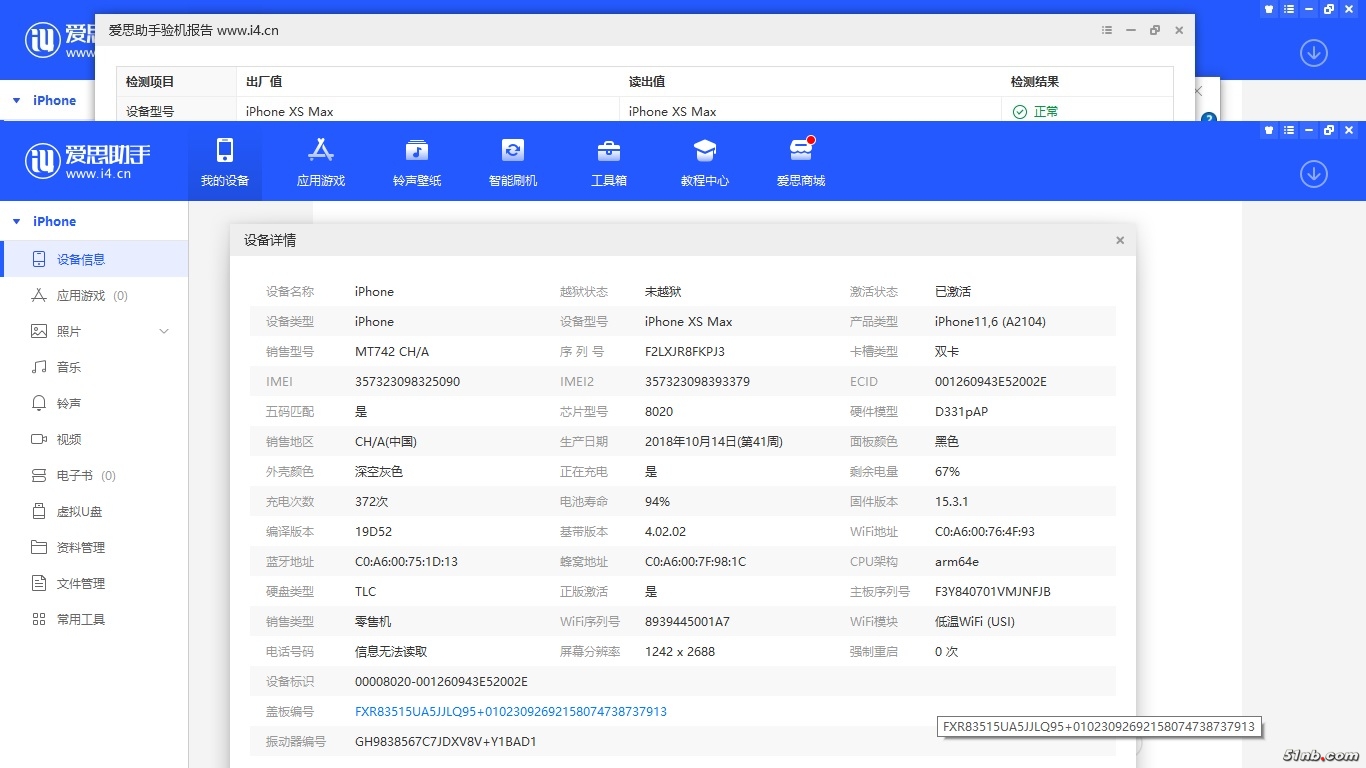The height and width of the screenshot is (768, 1366).
Task: Open 智能刷机 smart flash icon
Action: (x=513, y=152)
